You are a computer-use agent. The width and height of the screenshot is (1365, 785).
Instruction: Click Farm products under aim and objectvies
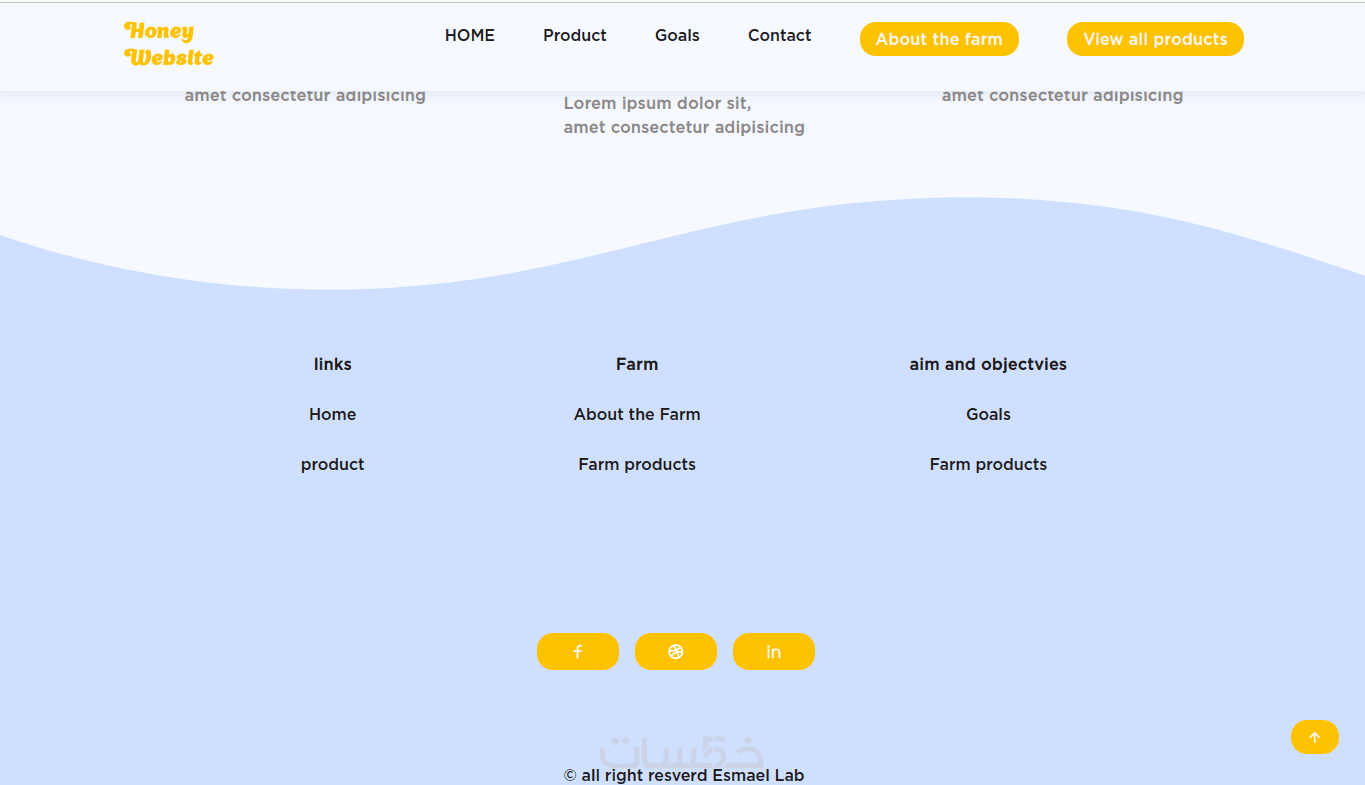pos(988,464)
